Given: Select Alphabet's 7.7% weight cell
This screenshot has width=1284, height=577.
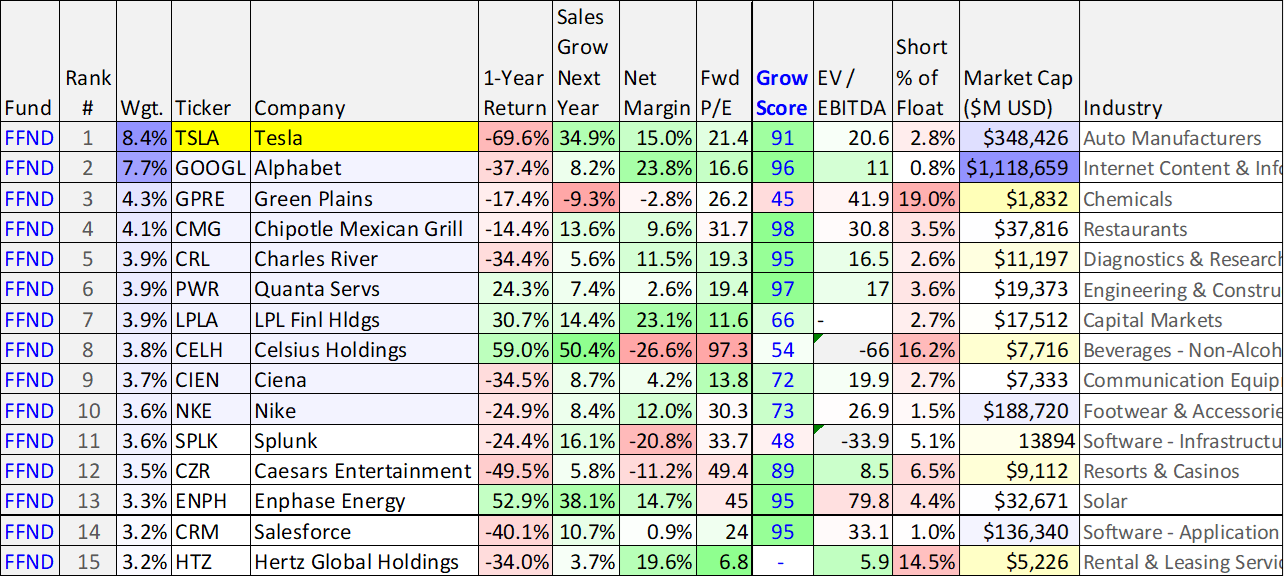Looking at the screenshot, I should [x=145, y=168].
